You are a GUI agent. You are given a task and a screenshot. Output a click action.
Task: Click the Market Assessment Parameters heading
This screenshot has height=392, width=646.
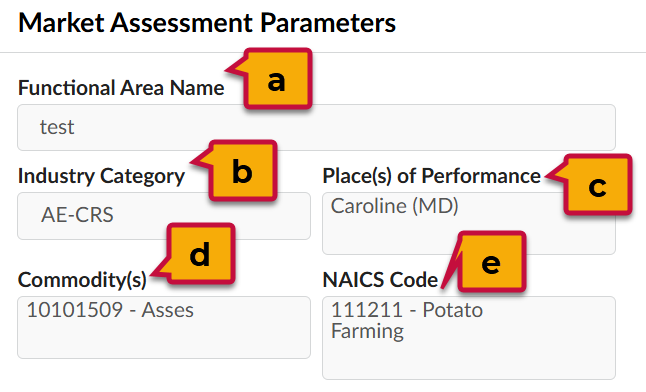coord(207,23)
